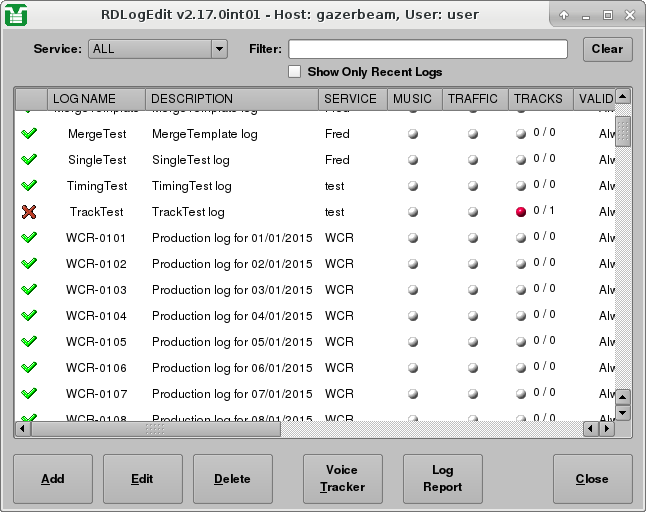Click the green checkmark beside WCR-0101

click(x=29, y=238)
